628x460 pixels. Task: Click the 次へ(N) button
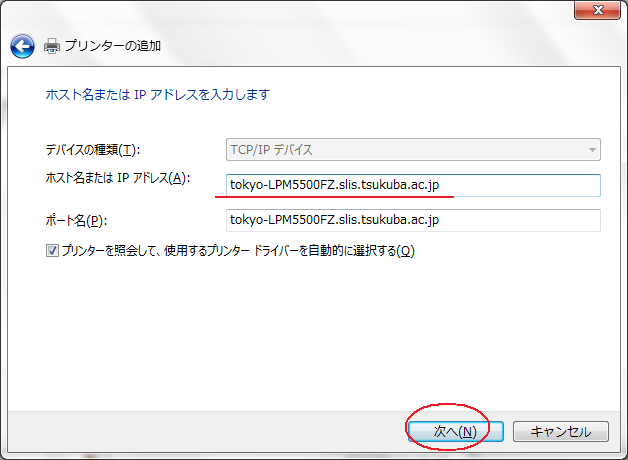(x=455, y=432)
